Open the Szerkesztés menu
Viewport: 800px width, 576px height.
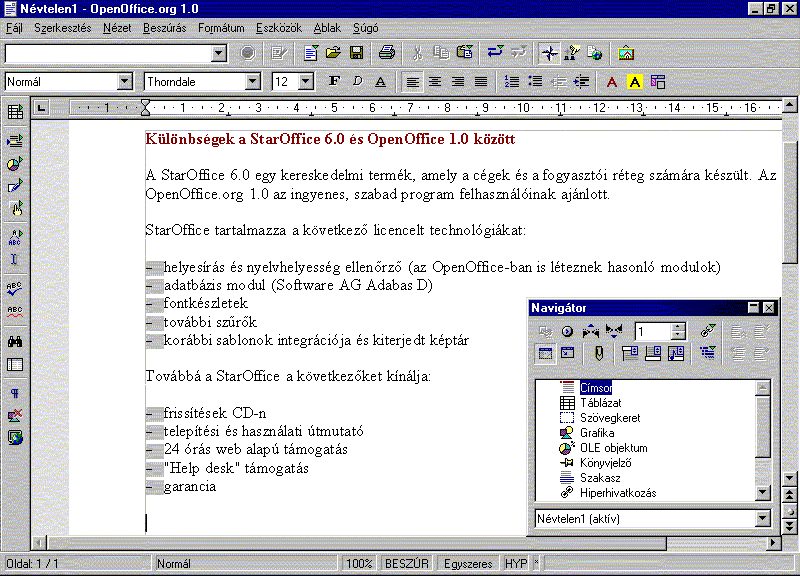(63, 28)
